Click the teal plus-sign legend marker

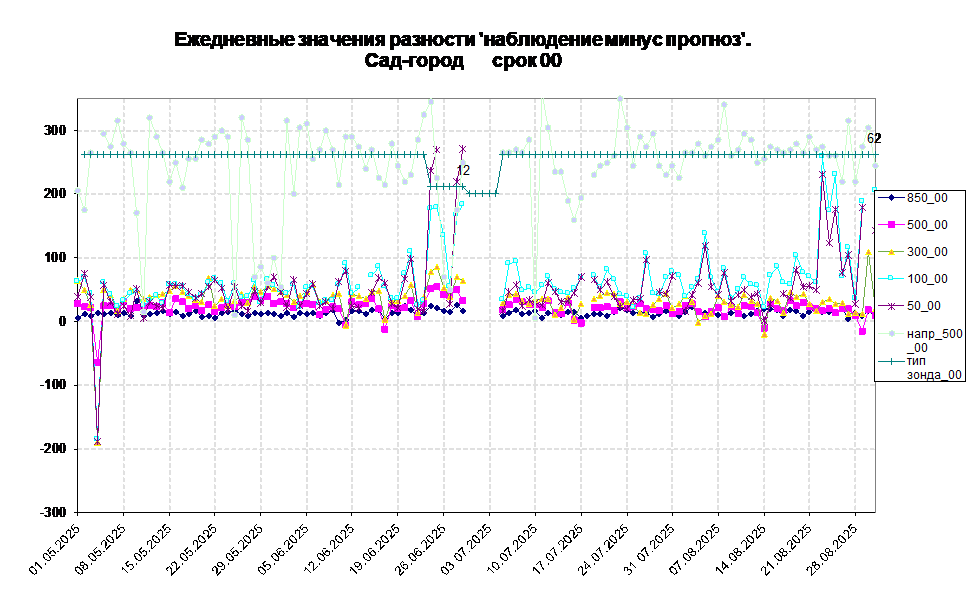pos(890,360)
